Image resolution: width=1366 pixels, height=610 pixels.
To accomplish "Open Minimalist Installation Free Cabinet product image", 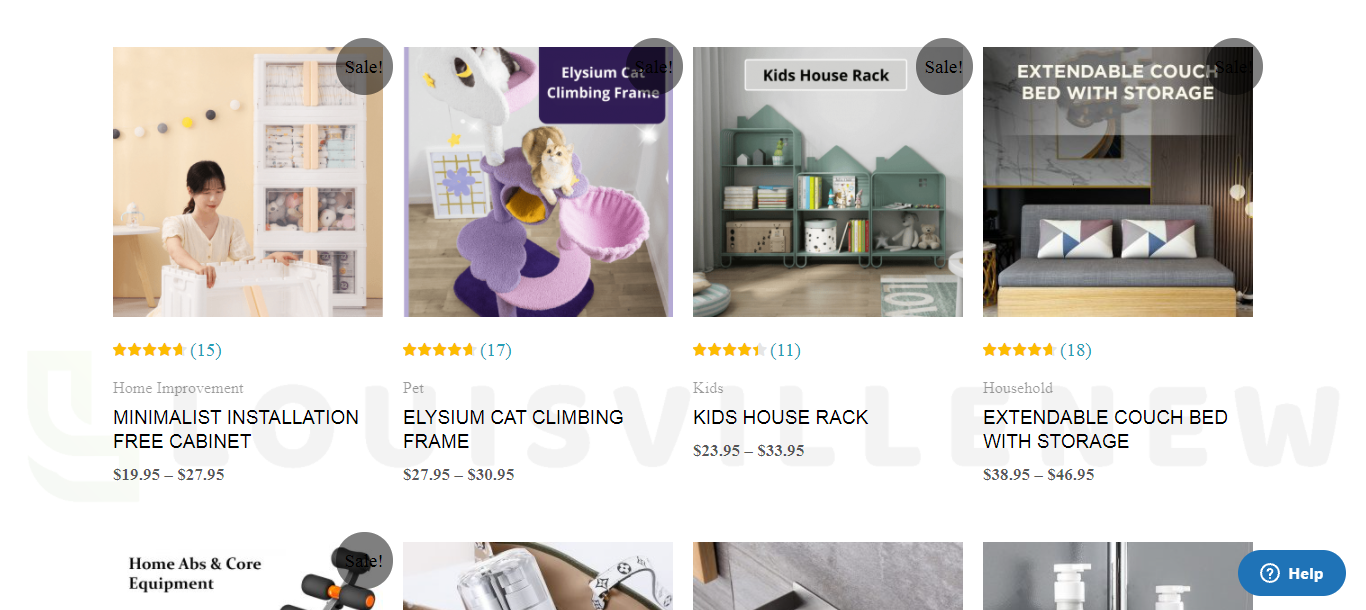I will (247, 182).
